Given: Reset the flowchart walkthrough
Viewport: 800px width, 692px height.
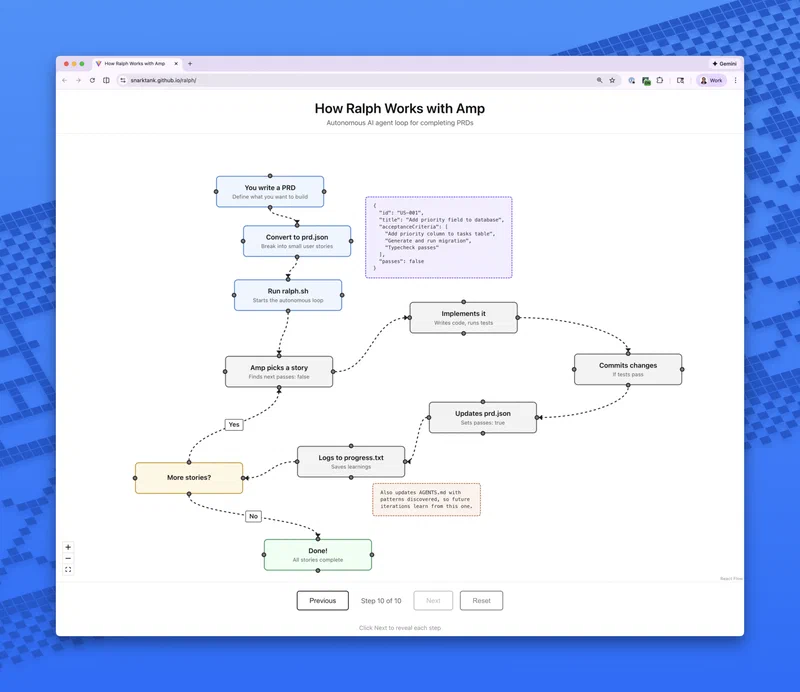Looking at the screenshot, I should (481, 600).
